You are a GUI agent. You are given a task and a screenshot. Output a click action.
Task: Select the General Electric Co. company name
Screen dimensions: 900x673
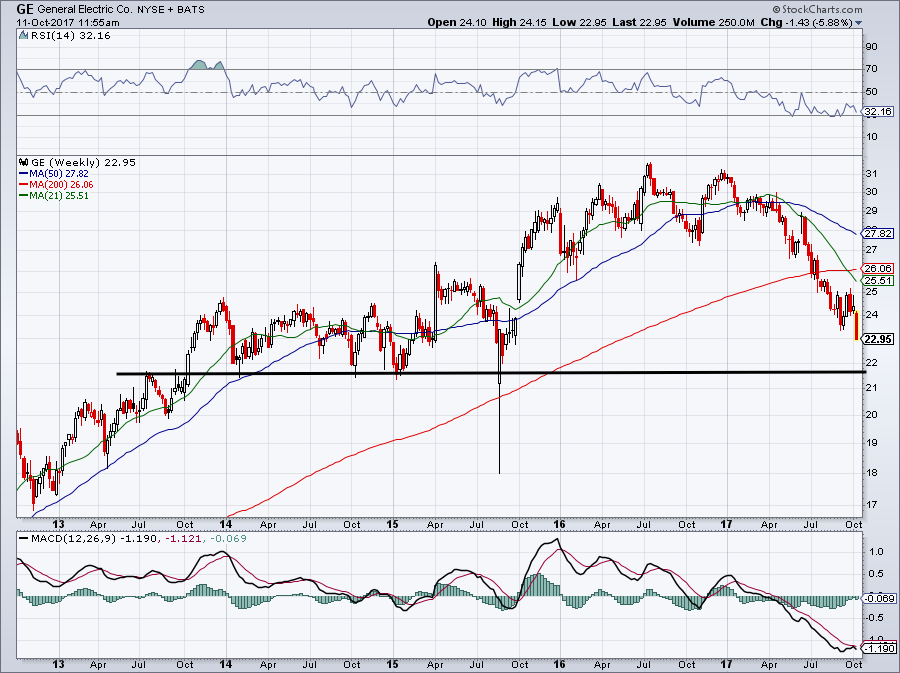pos(86,10)
